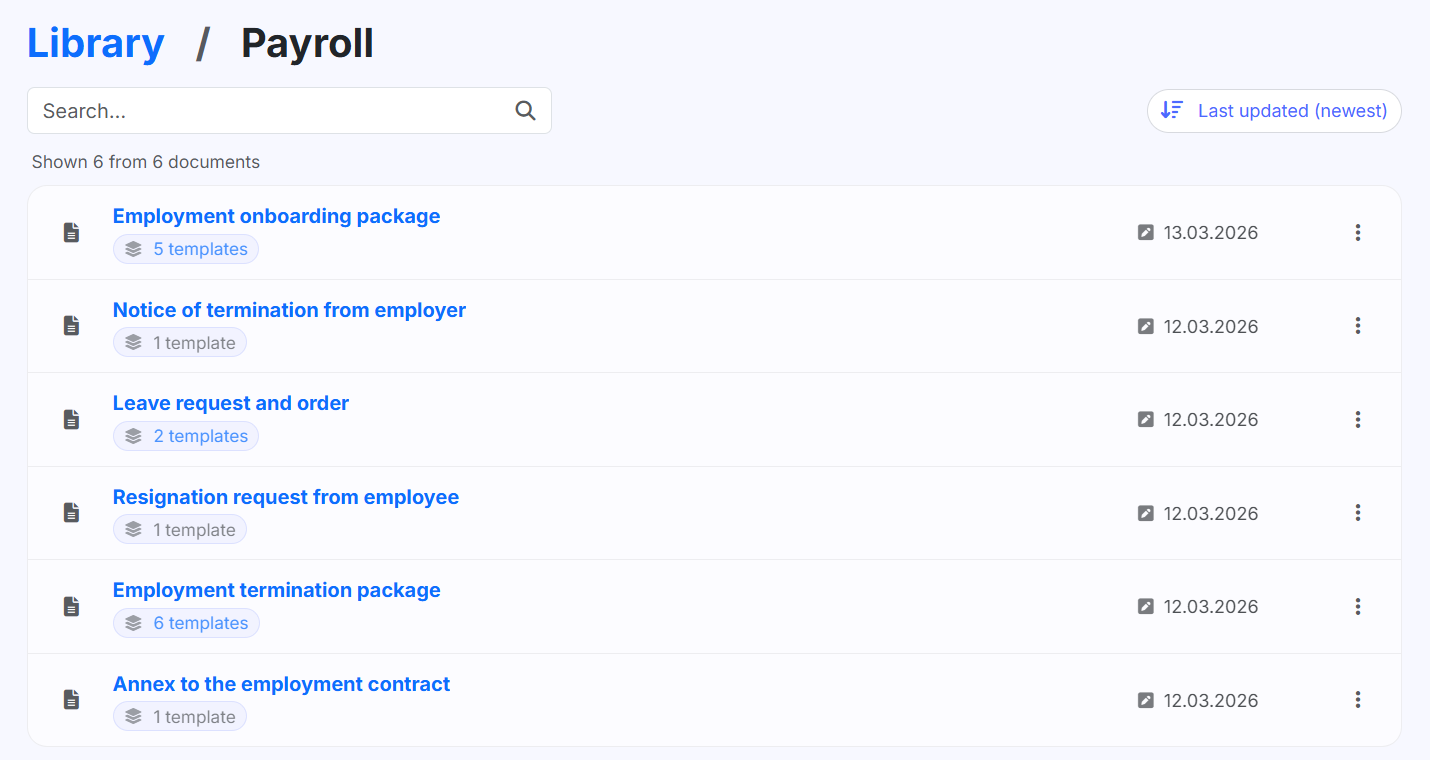This screenshot has width=1430, height=760.
Task: Open Notice of termination from employer
Action: click(x=289, y=310)
